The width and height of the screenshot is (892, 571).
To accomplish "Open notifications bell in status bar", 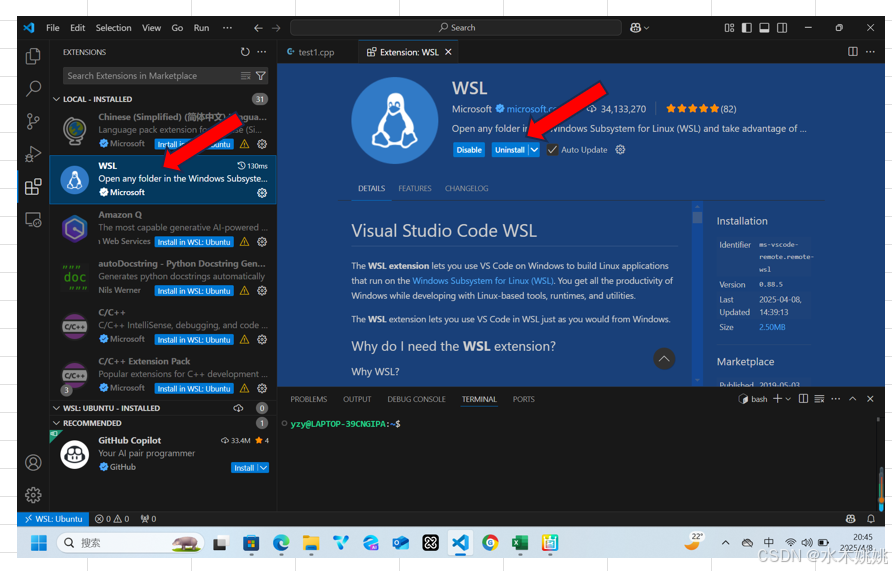I will (x=870, y=519).
